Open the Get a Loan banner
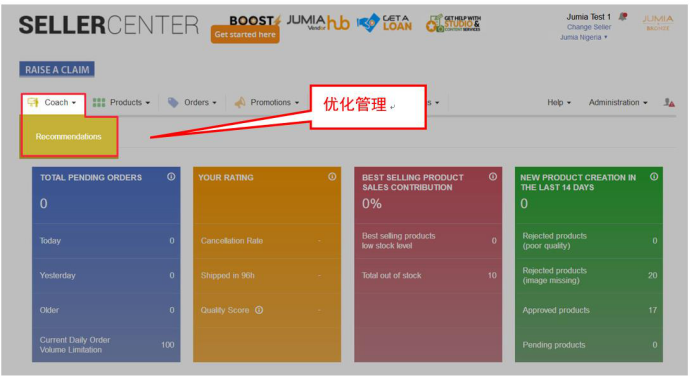 pos(384,23)
